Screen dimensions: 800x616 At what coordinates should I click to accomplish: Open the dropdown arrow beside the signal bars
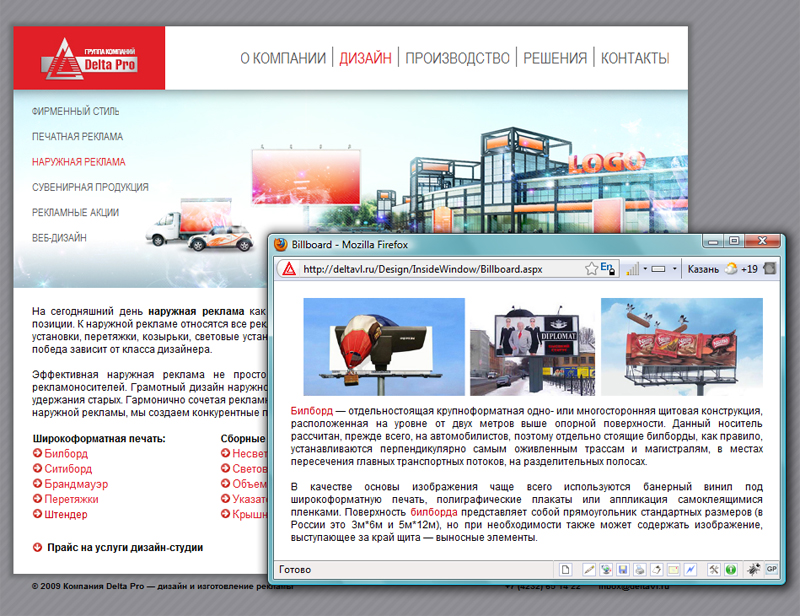645,269
